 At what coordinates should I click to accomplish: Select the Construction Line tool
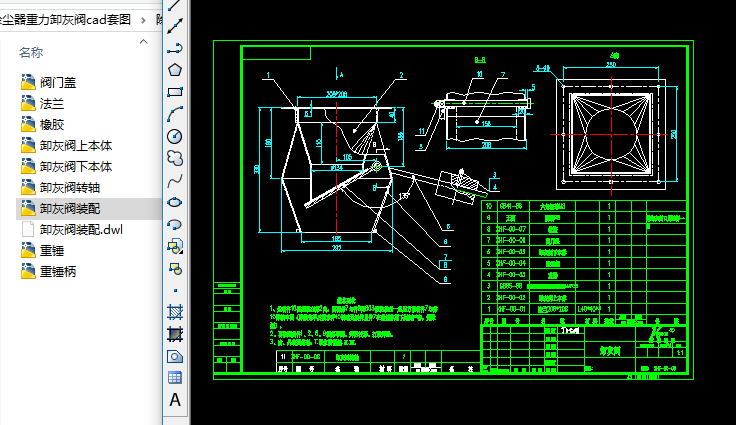175,26
